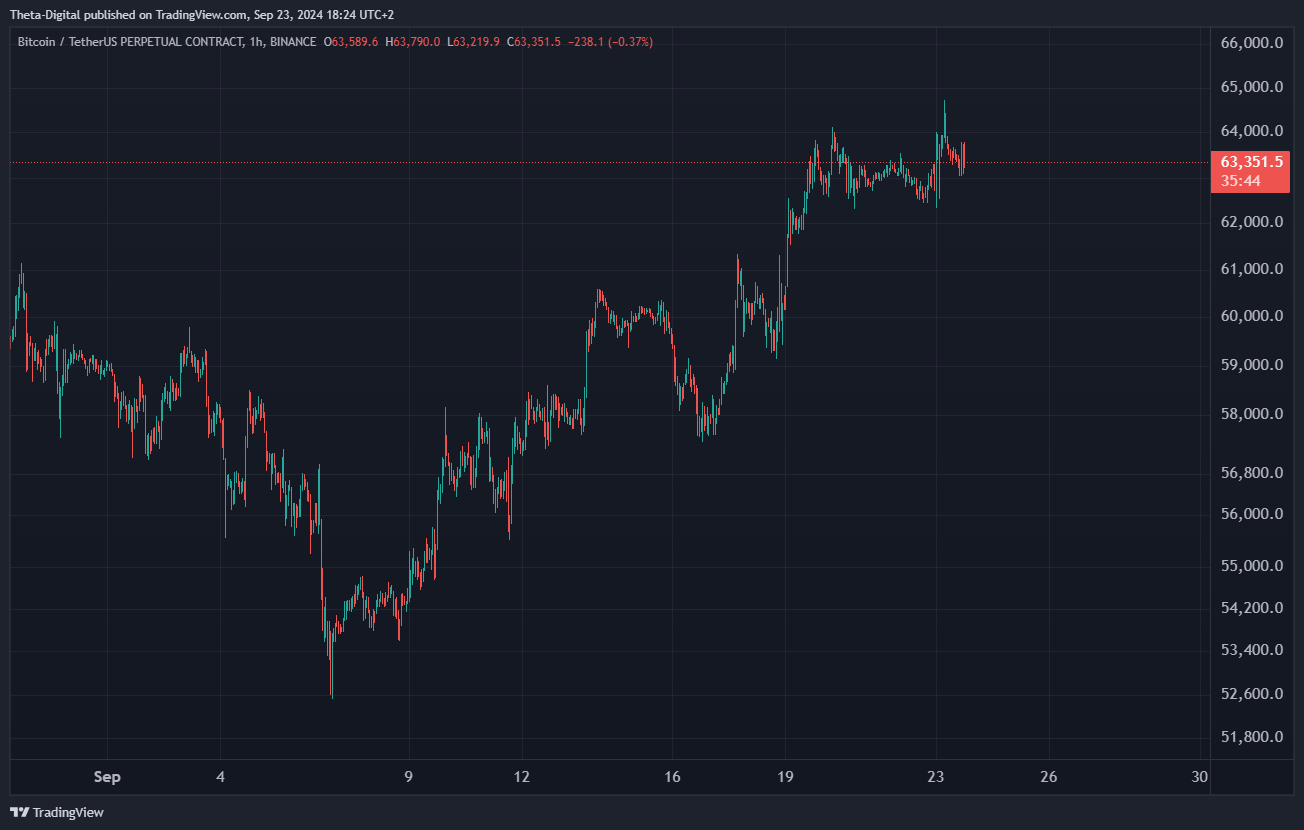Click the 30 date label on time axis
The image size is (1304, 830).
point(1200,777)
